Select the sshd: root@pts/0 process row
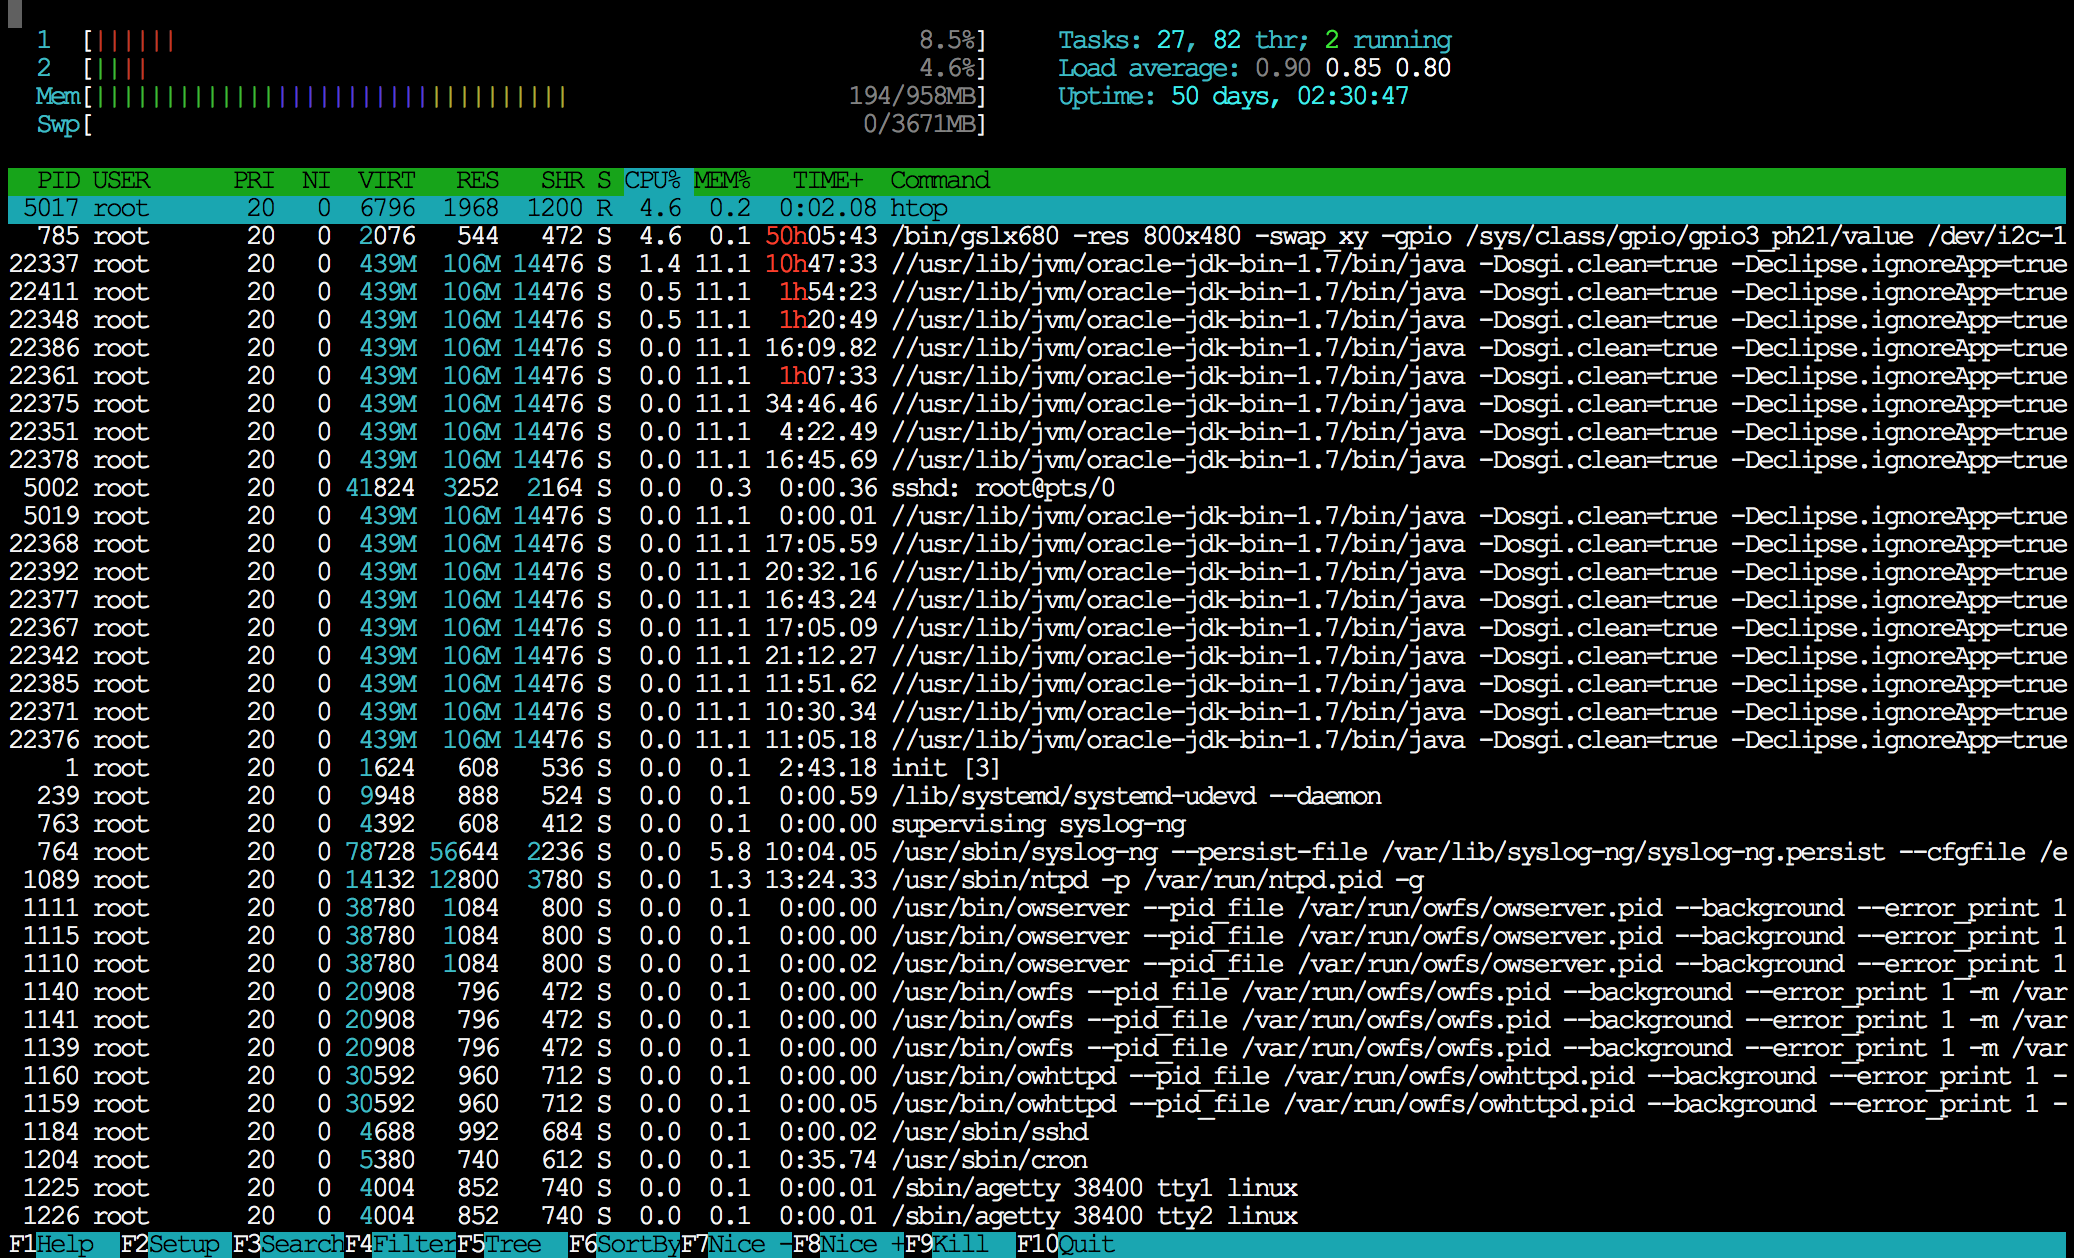The image size is (2074, 1258). (x=1000, y=488)
